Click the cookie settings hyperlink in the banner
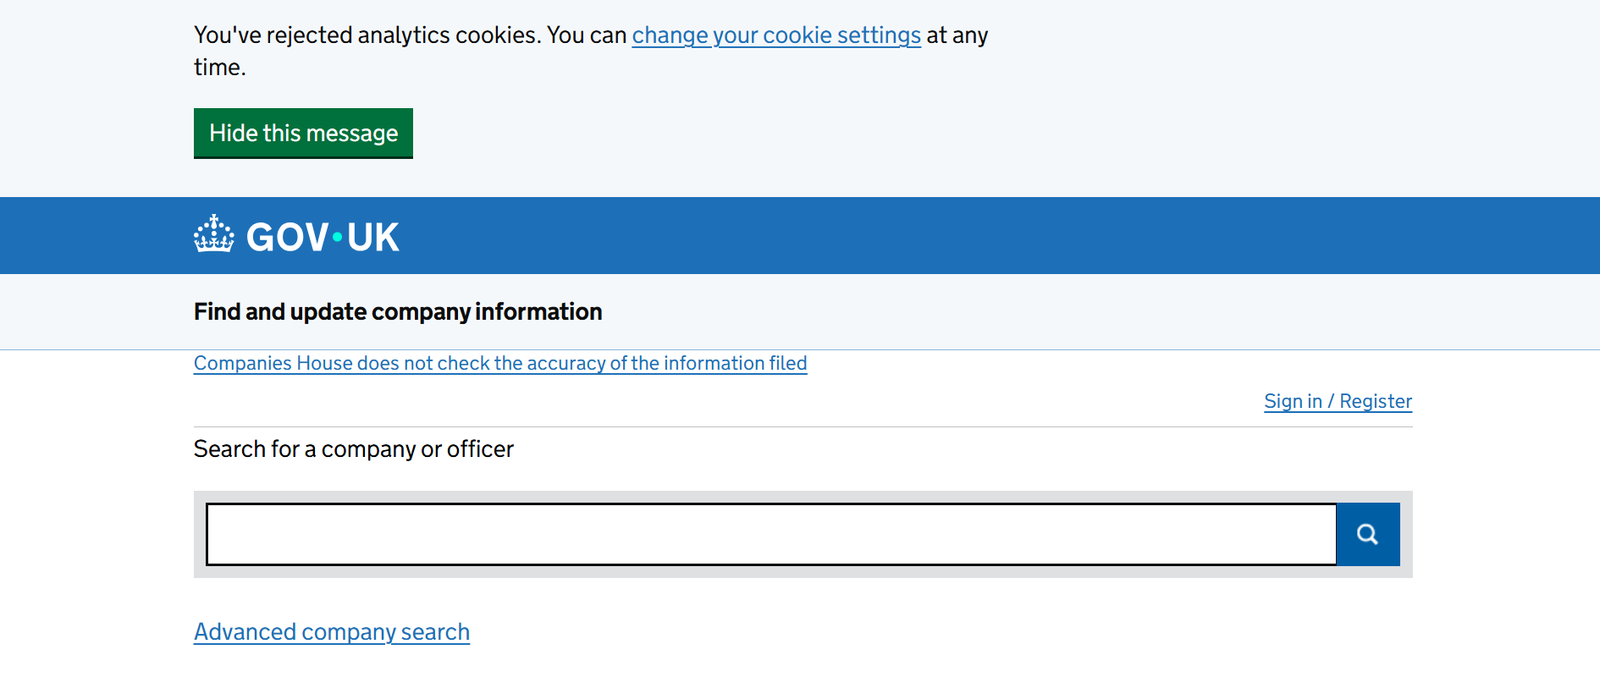1600x687 pixels. (776, 36)
